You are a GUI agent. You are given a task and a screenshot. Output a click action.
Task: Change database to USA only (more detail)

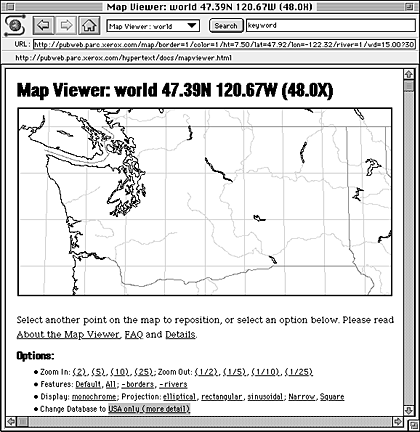tap(149, 409)
